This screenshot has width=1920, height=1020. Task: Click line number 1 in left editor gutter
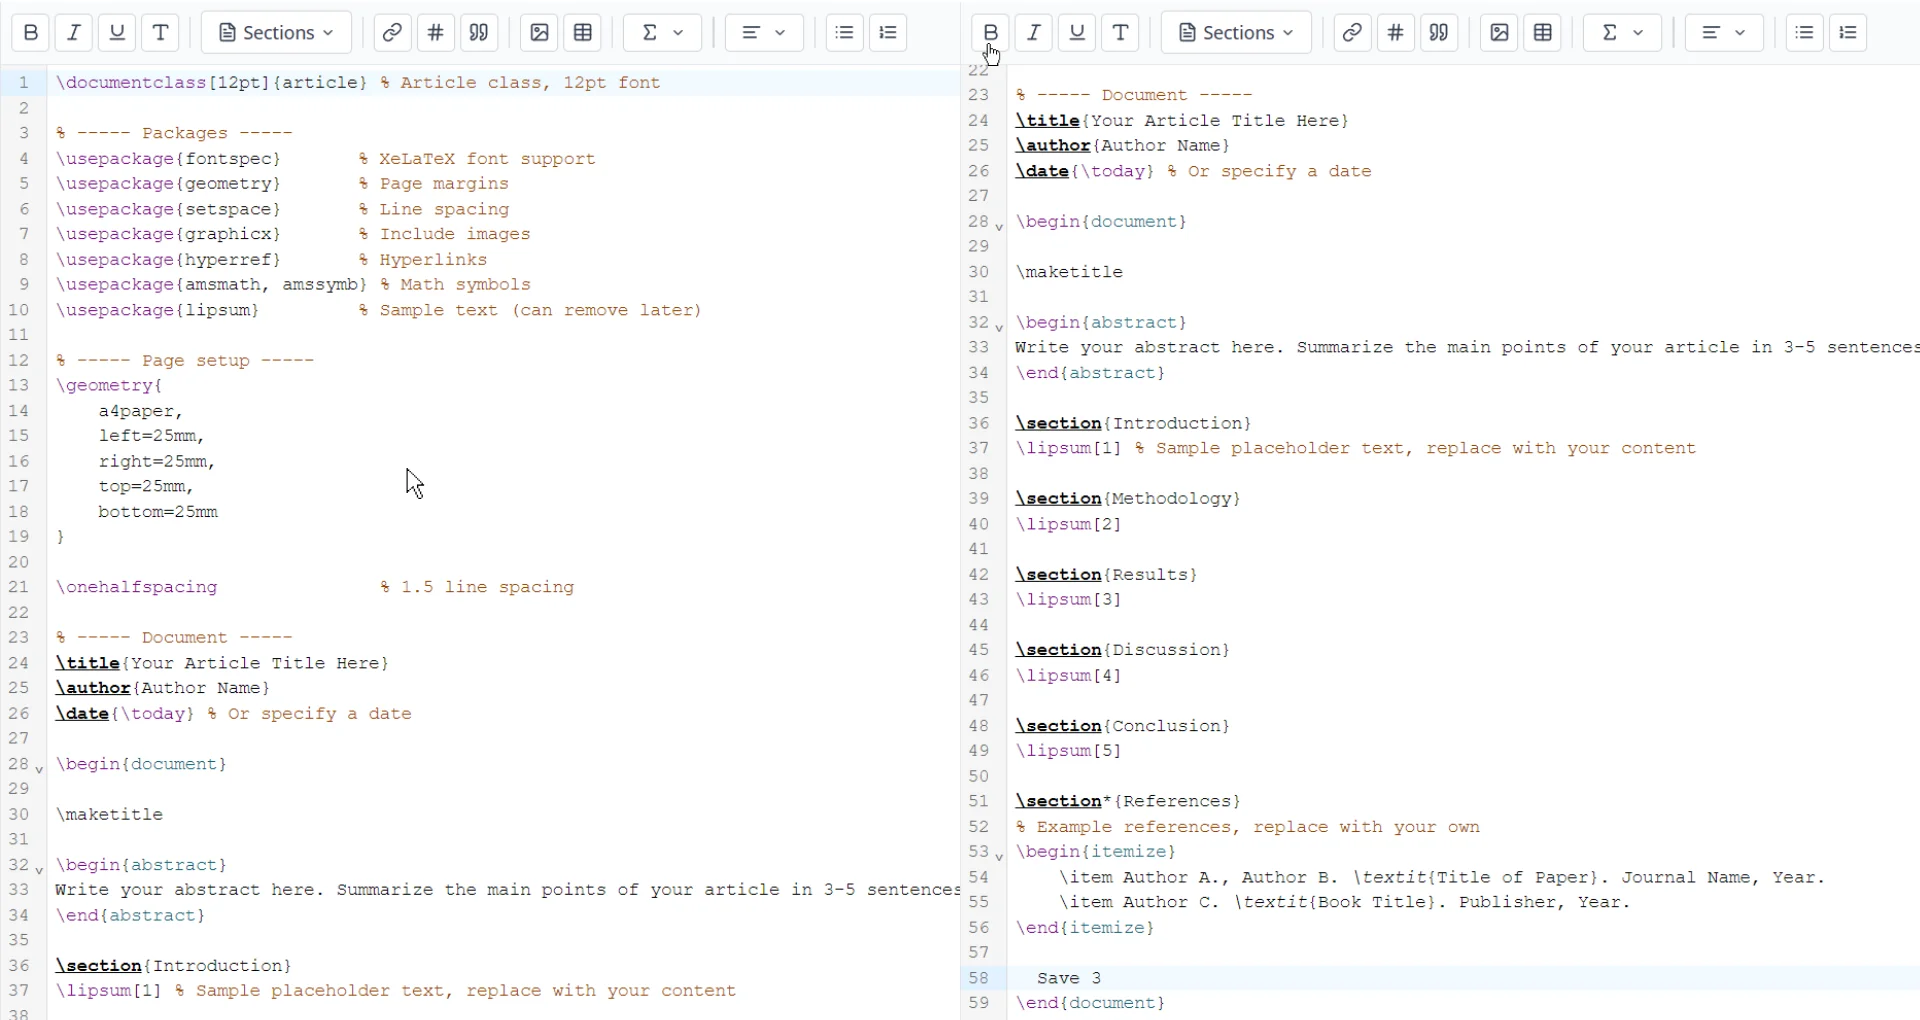[24, 83]
